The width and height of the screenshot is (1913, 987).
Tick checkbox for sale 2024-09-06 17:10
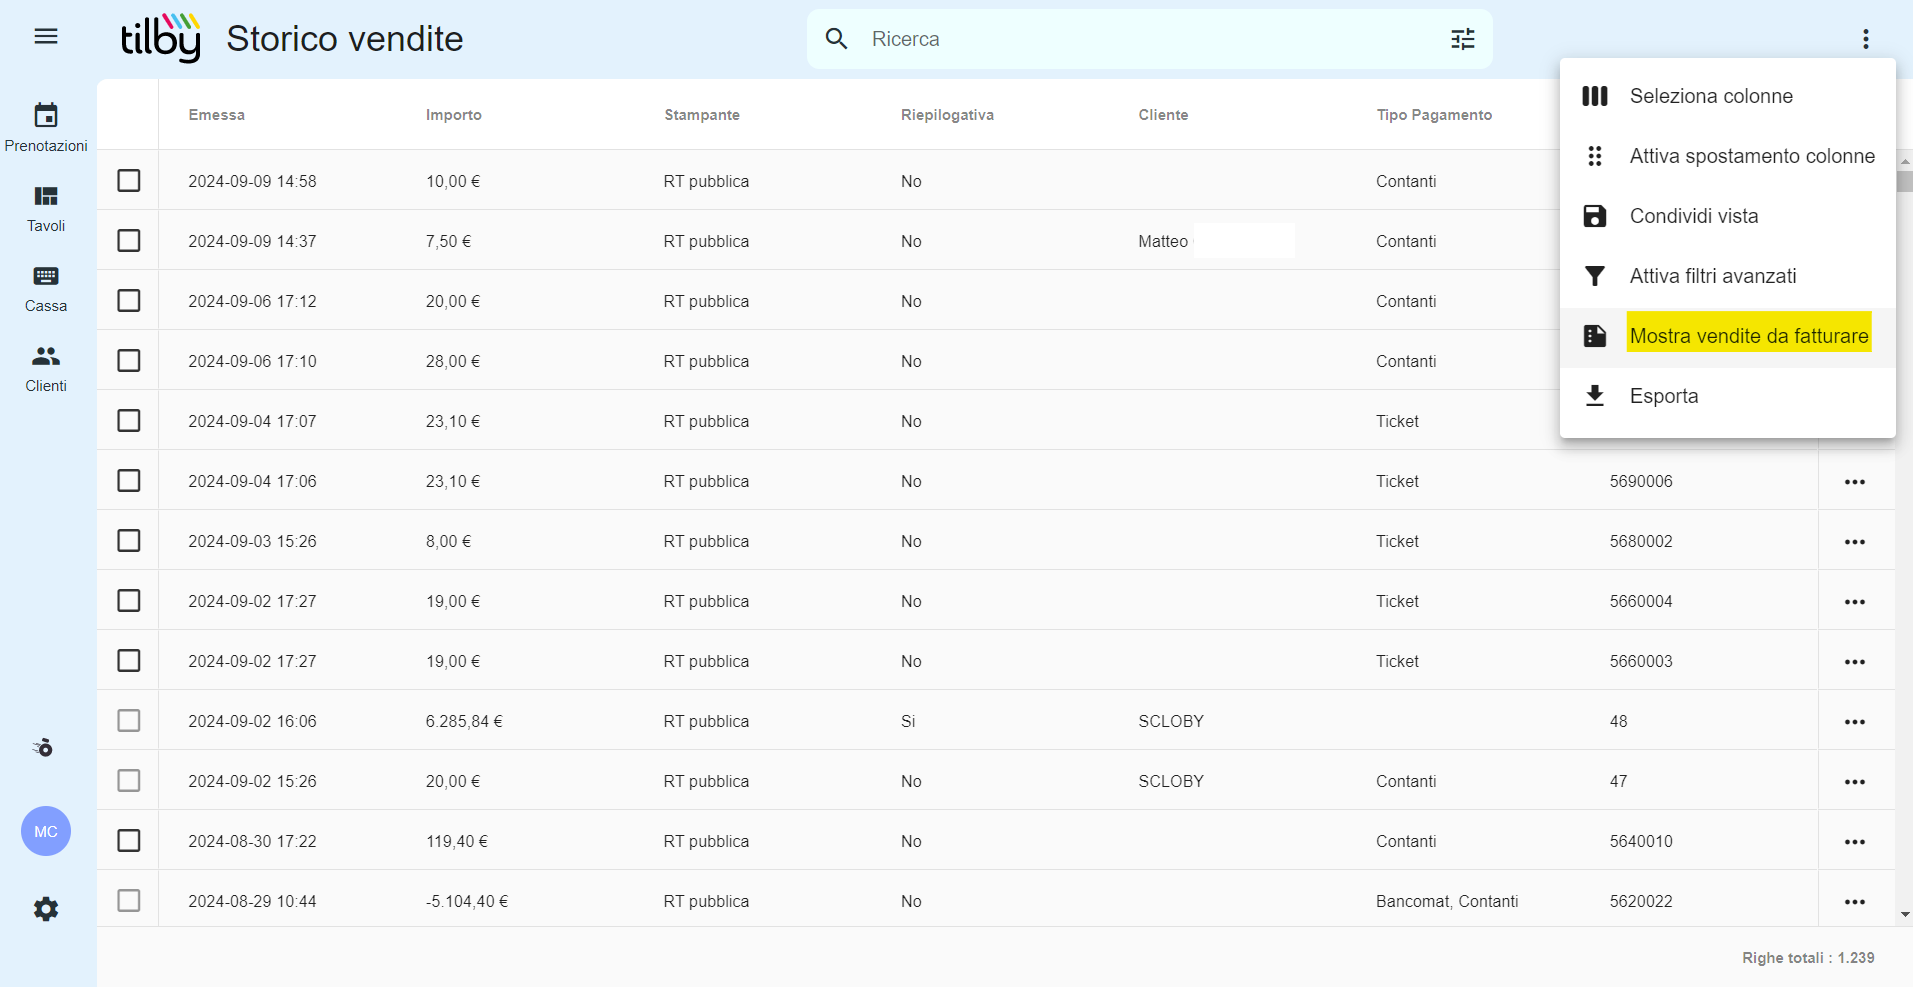[x=129, y=360]
